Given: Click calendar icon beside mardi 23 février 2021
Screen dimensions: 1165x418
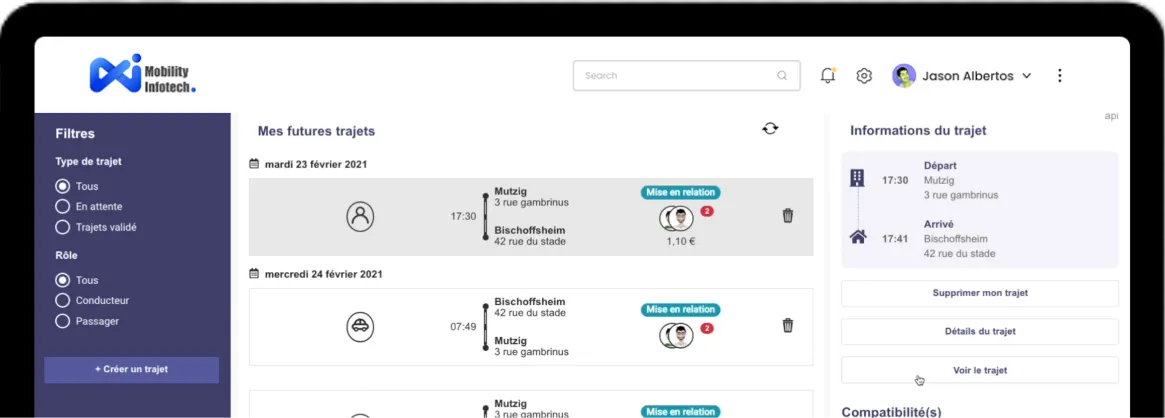Looking at the screenshot, I should [253, 164].
